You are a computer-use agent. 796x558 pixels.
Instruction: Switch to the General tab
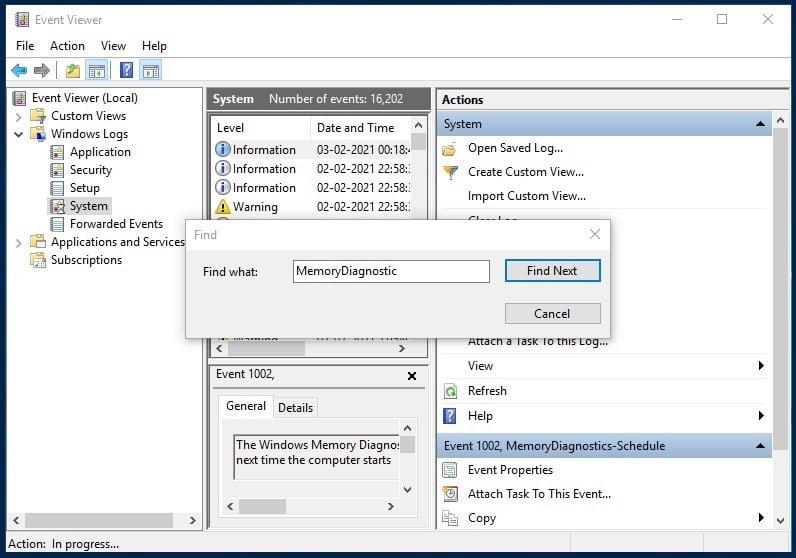[x=246, y=406]
